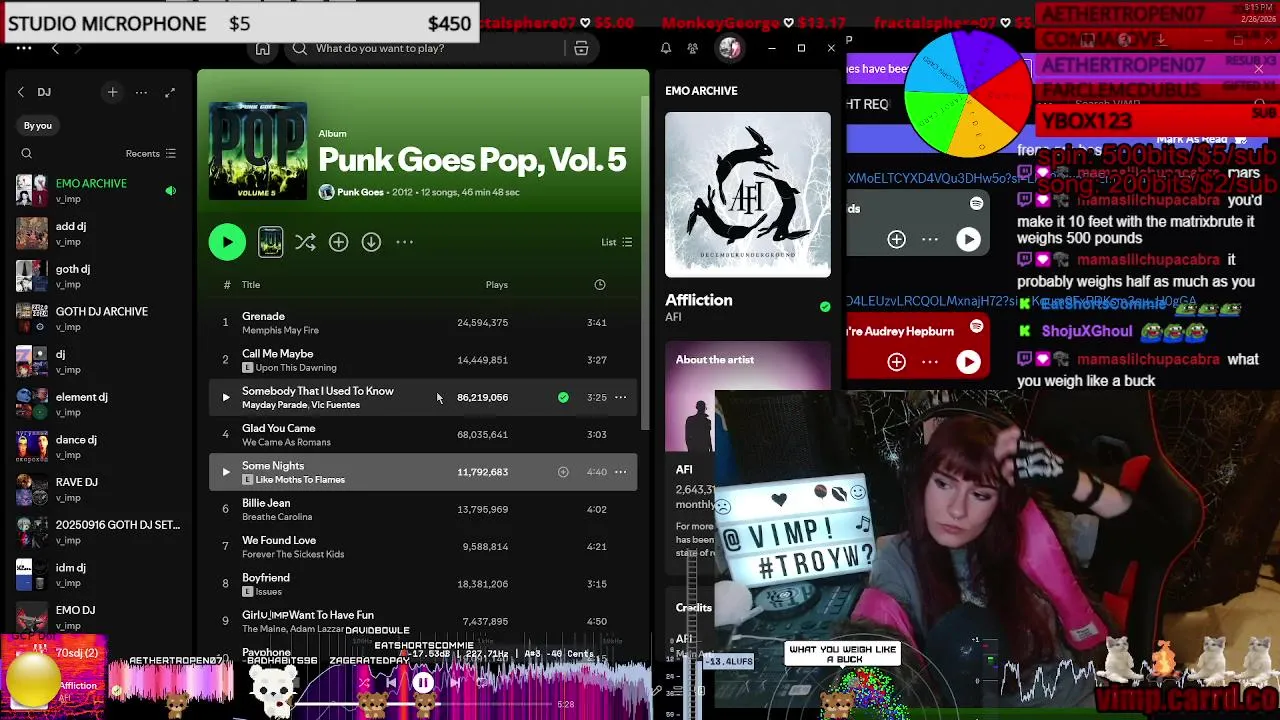Open the goth dj playlist
This screenshot has width=1280, height=720.
pos(98,276)
